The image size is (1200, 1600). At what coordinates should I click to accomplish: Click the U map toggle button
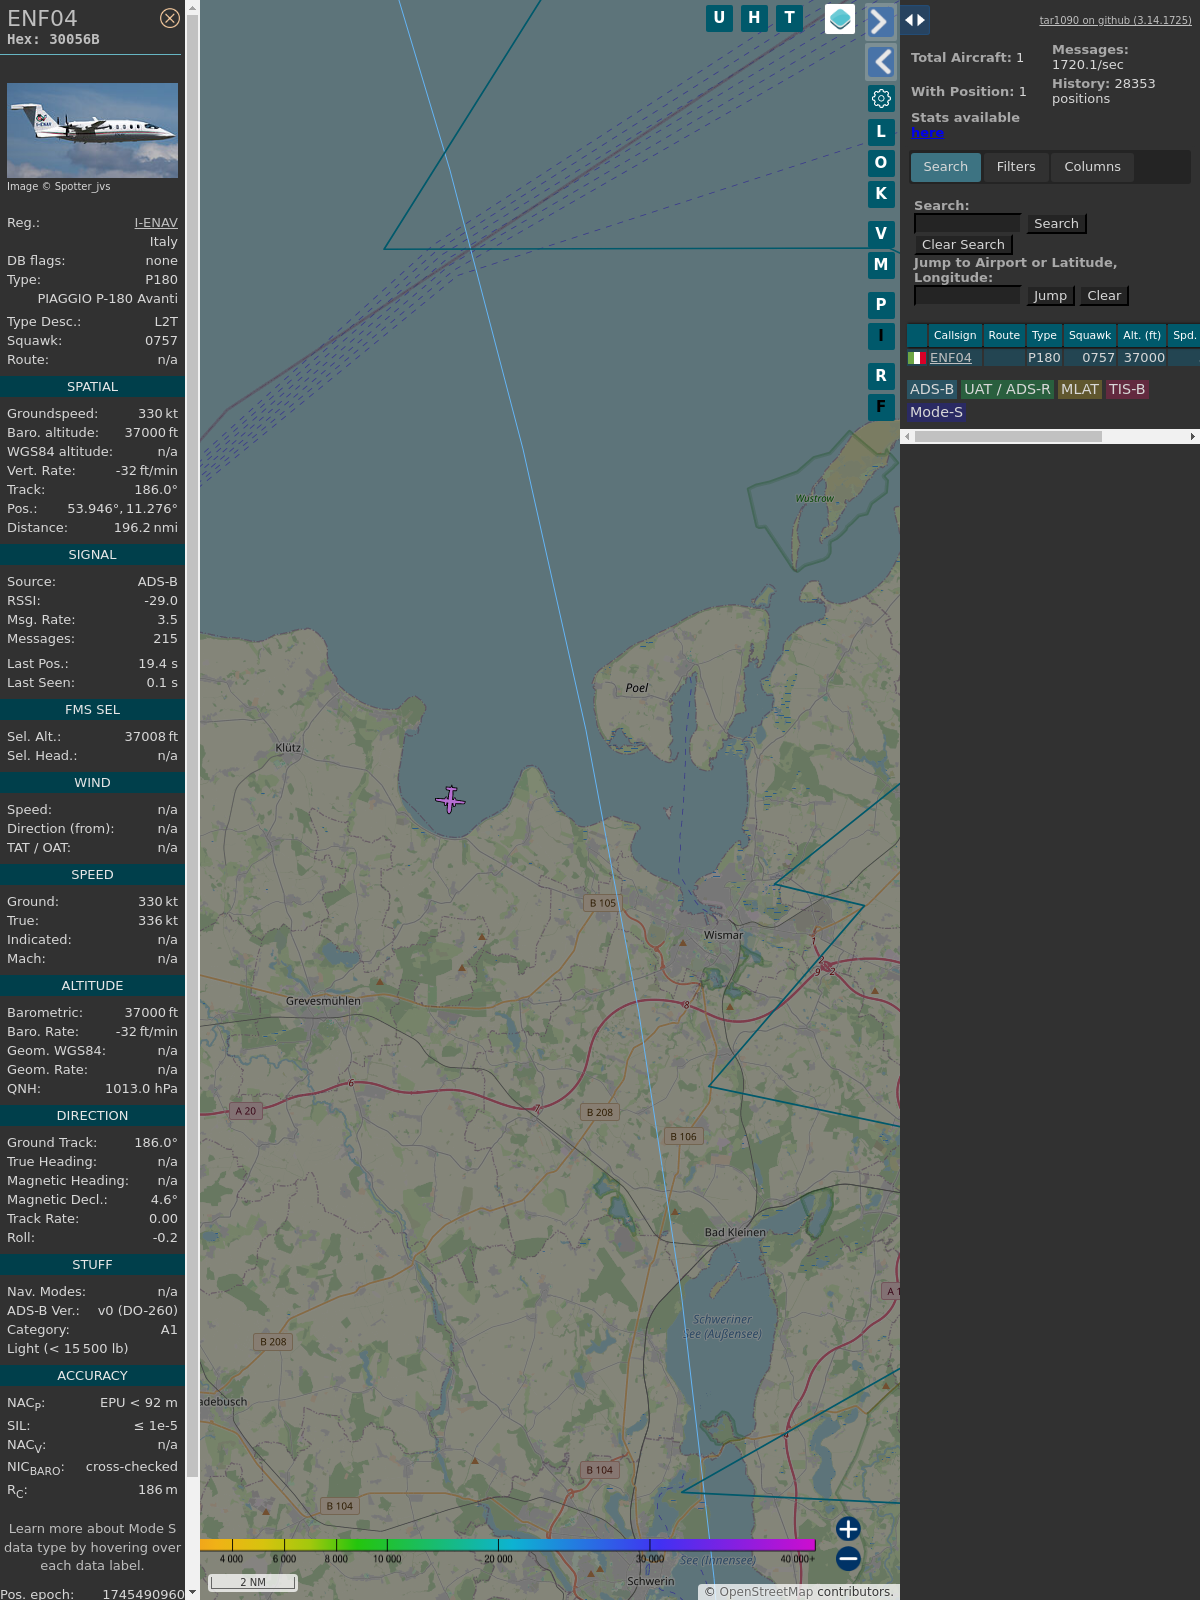pos(719,18)
